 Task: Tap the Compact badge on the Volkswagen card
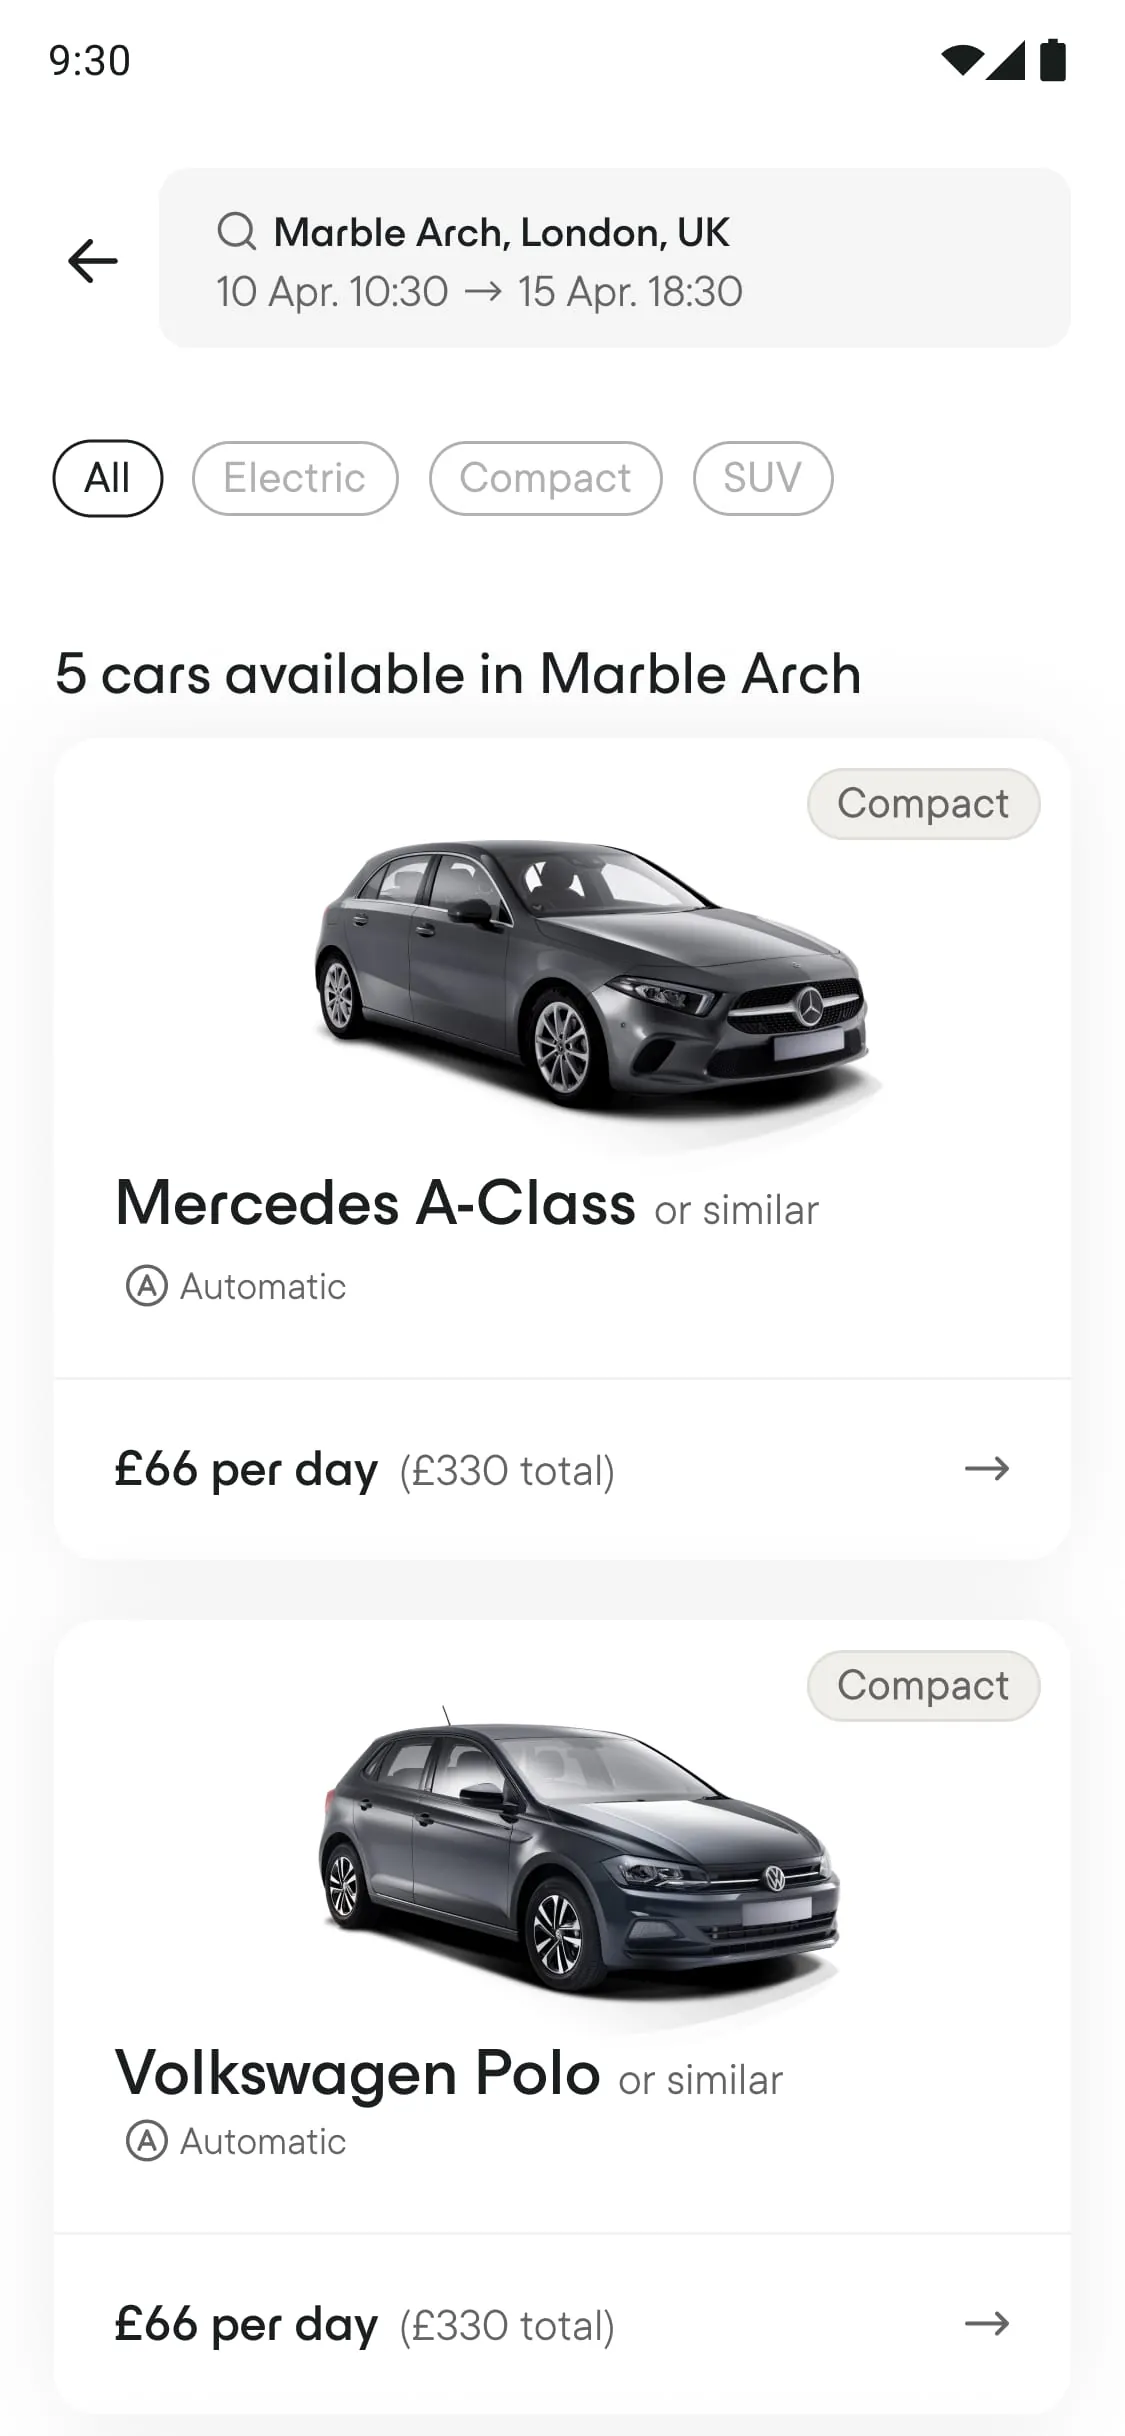(x=923, y=1686)
